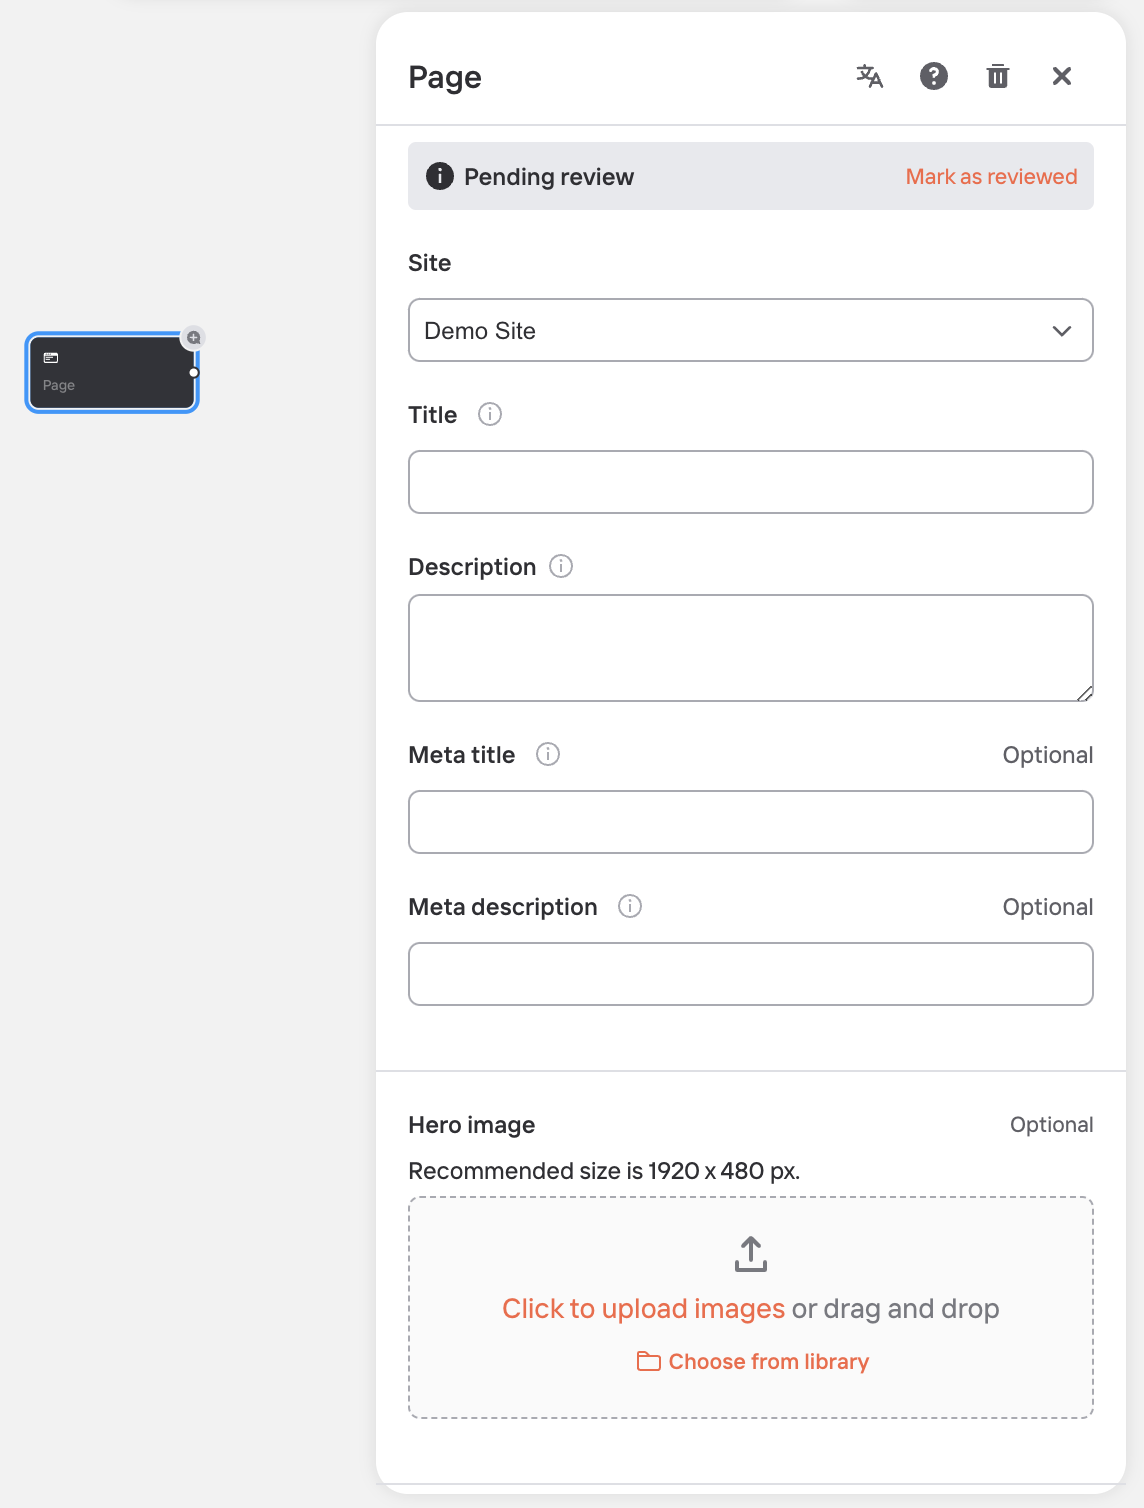Click the Pending review info icon
Image resolution: width=1144 pixels, height=1508 pixels.
coord(440,176)
